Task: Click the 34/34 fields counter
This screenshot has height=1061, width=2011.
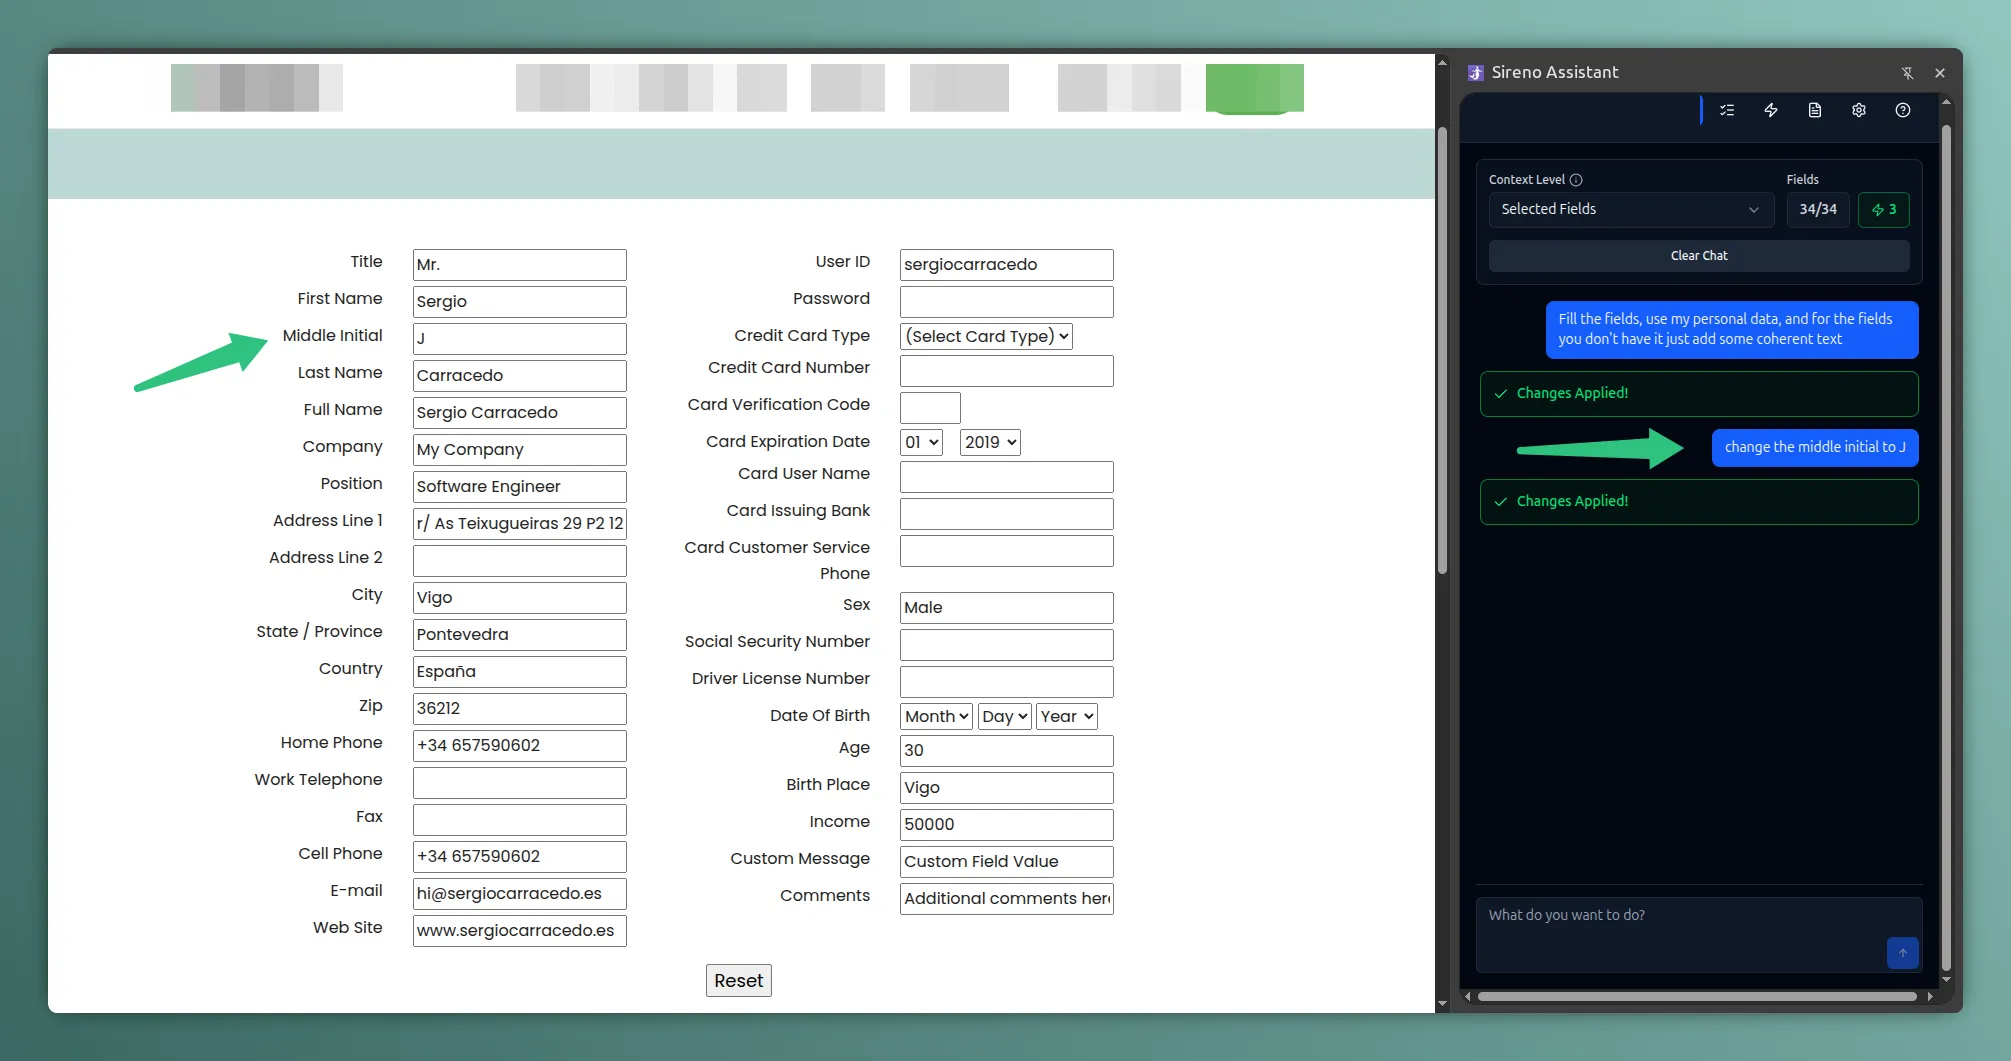Action: click(x=1818, y=210)
